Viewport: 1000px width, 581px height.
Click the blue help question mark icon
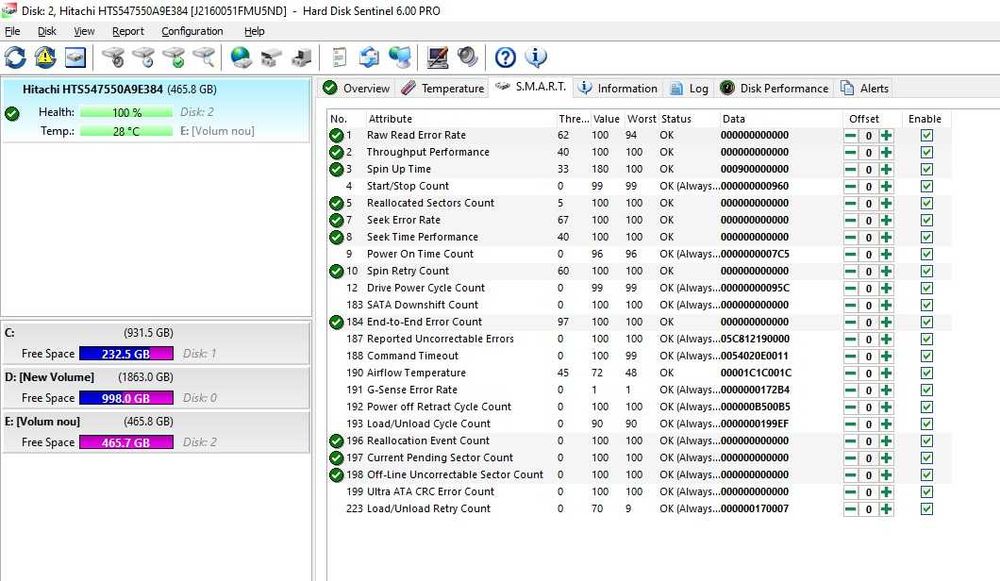click(506, 57)
